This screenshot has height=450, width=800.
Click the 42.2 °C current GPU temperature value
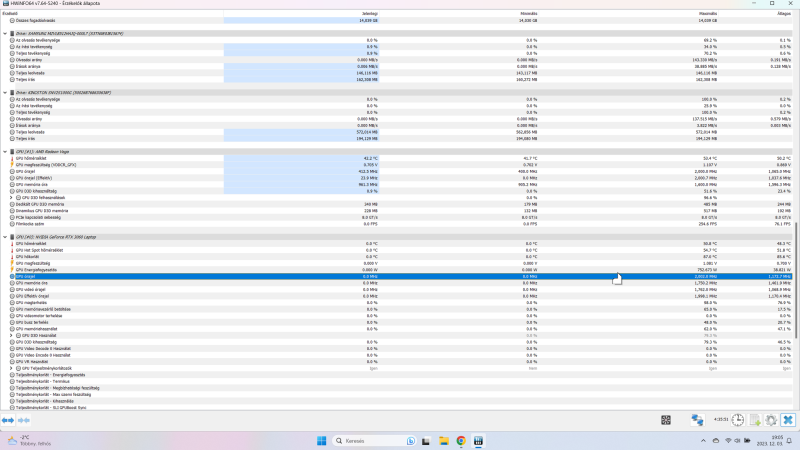370,158
